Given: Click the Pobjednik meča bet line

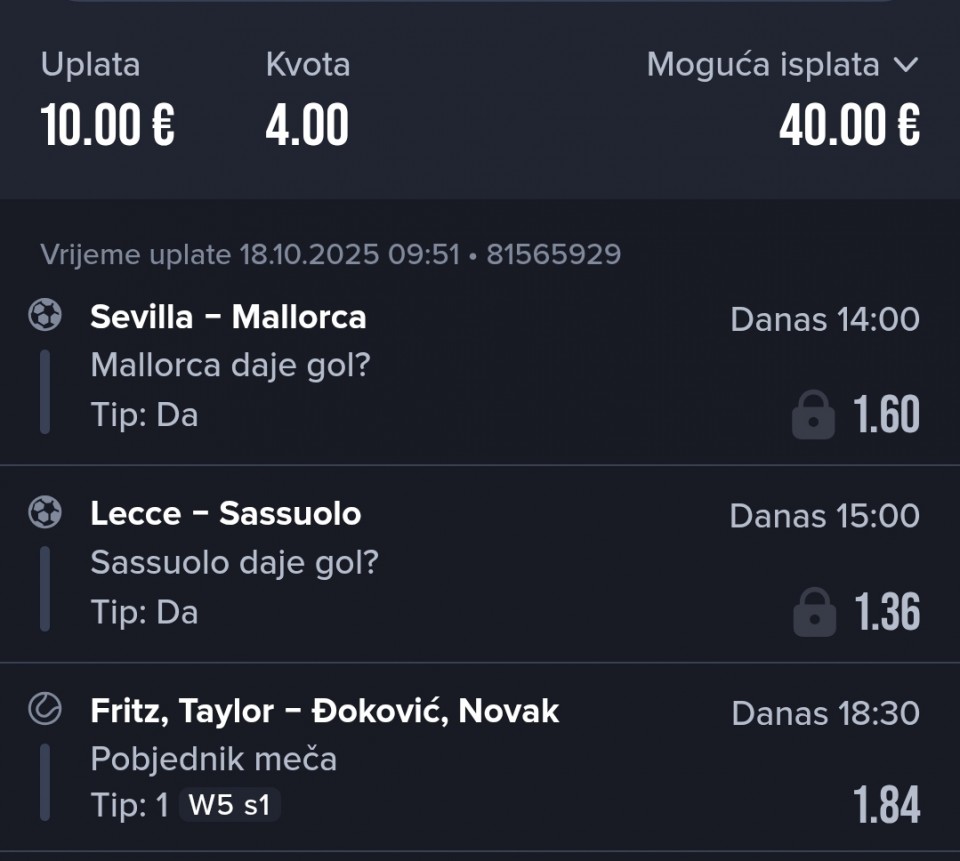Looking at the screenshot, I should [213, 760].
